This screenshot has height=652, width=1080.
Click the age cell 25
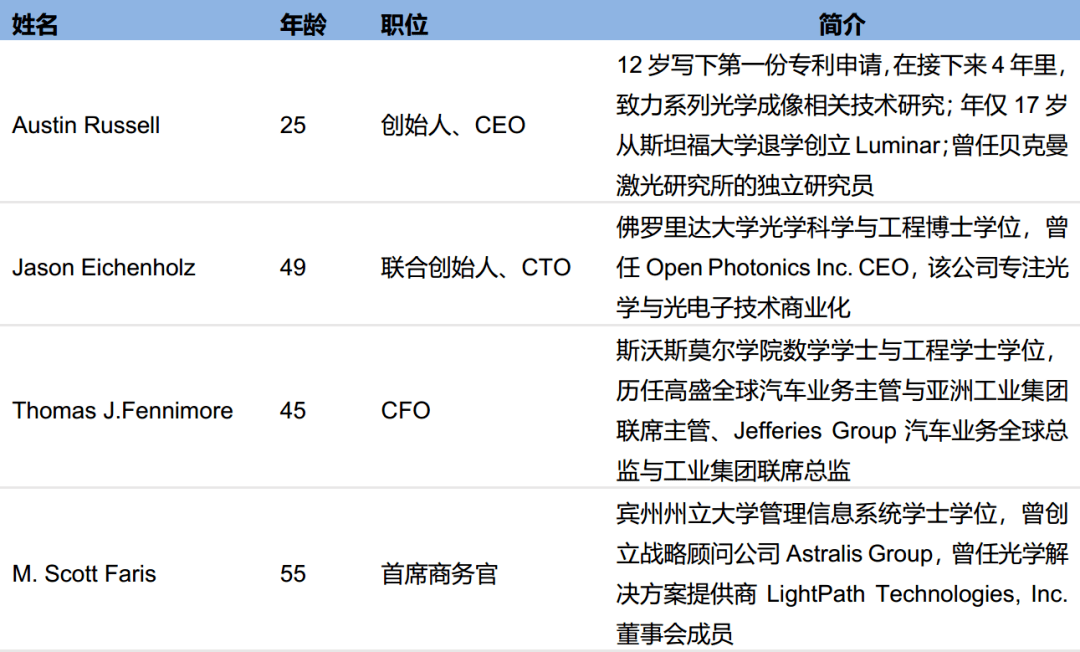tap(293, 125)
